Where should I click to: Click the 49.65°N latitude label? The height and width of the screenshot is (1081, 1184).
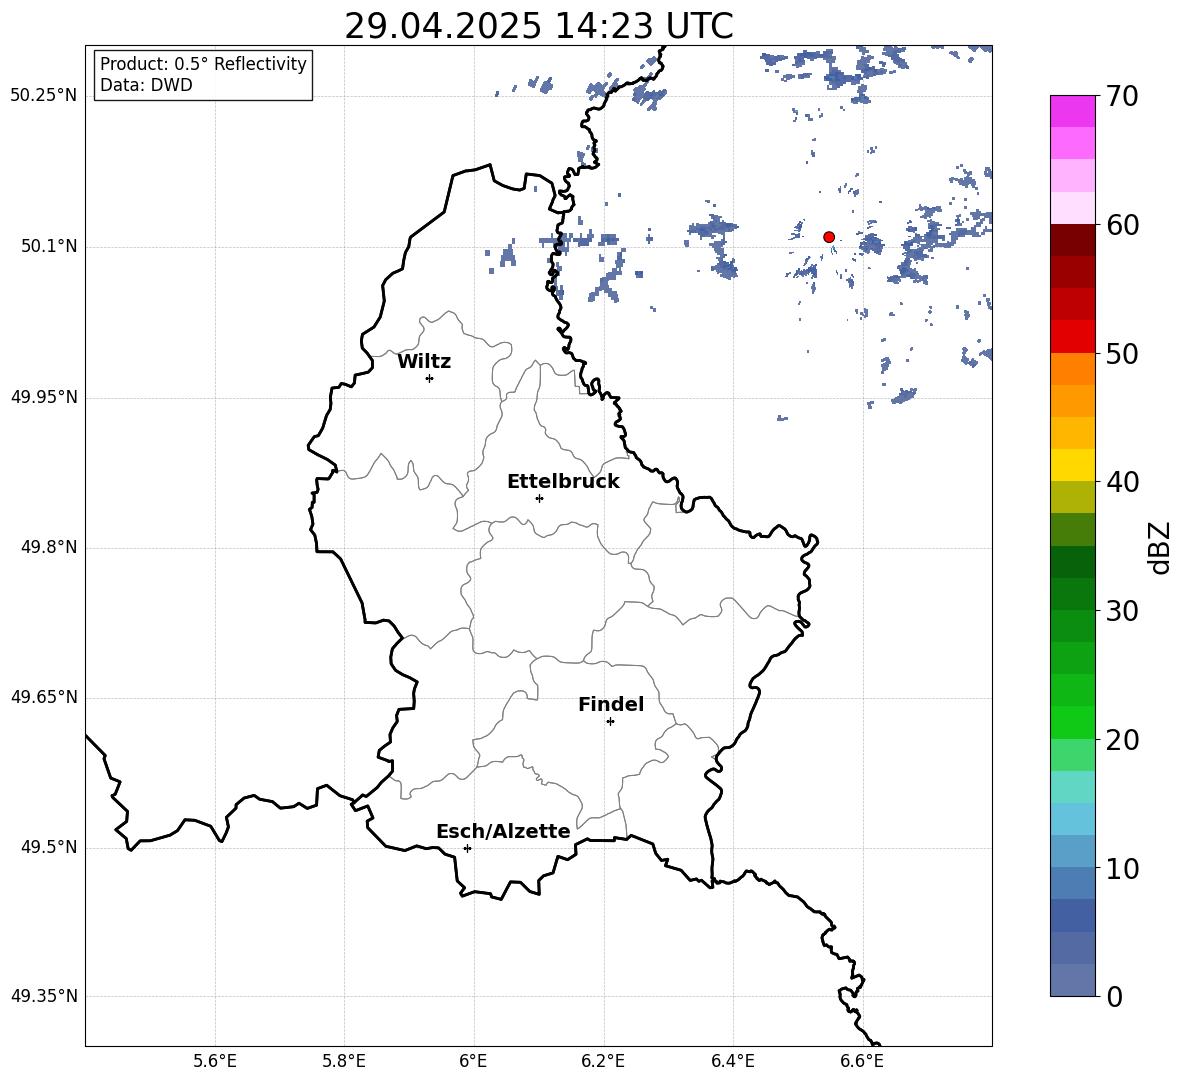click(x=44, y=697)
